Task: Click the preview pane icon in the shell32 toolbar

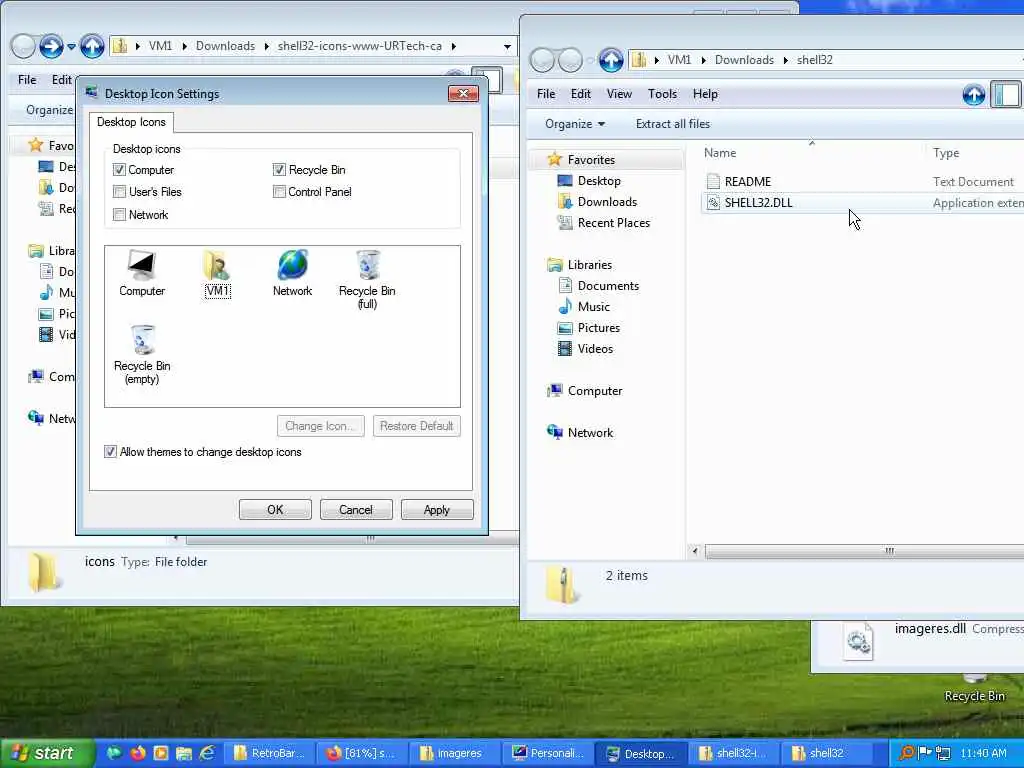Action: click(x=1006, y=95)
